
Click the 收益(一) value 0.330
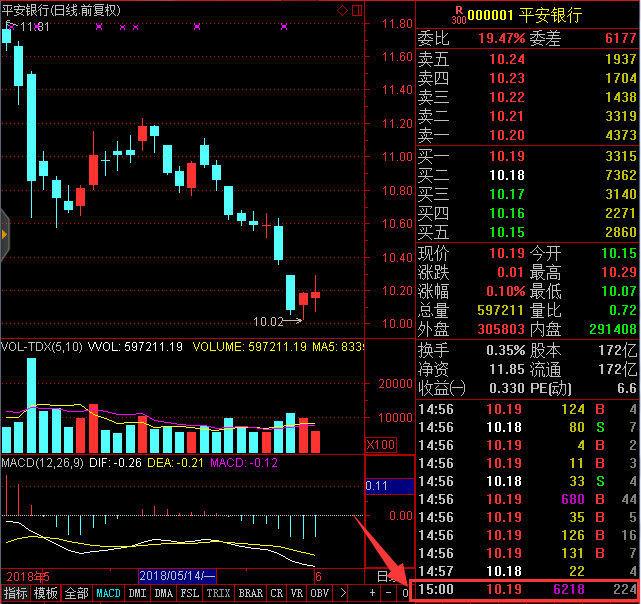pos(507,388)
